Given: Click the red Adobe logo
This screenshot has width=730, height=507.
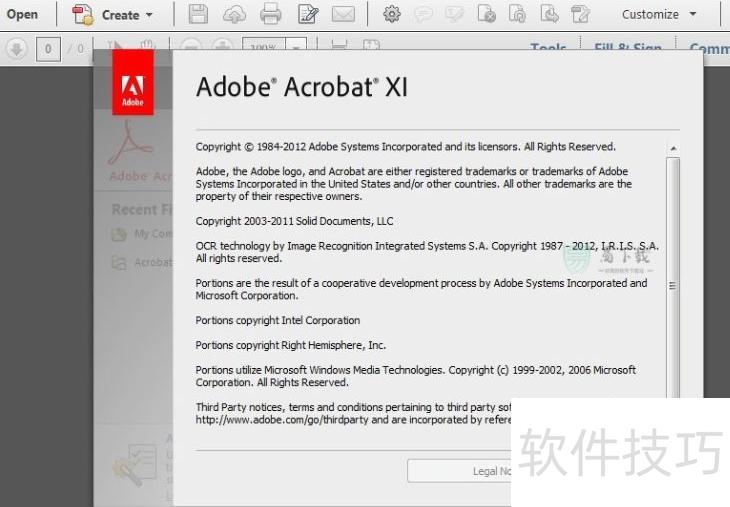Looking at the screenshot, I should 133,82.
